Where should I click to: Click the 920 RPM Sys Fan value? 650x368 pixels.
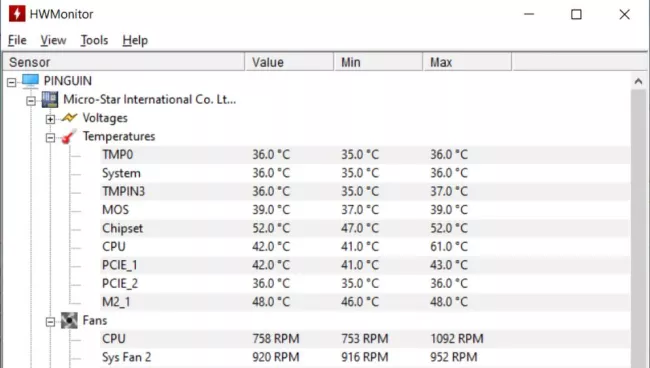click(276, 357)
